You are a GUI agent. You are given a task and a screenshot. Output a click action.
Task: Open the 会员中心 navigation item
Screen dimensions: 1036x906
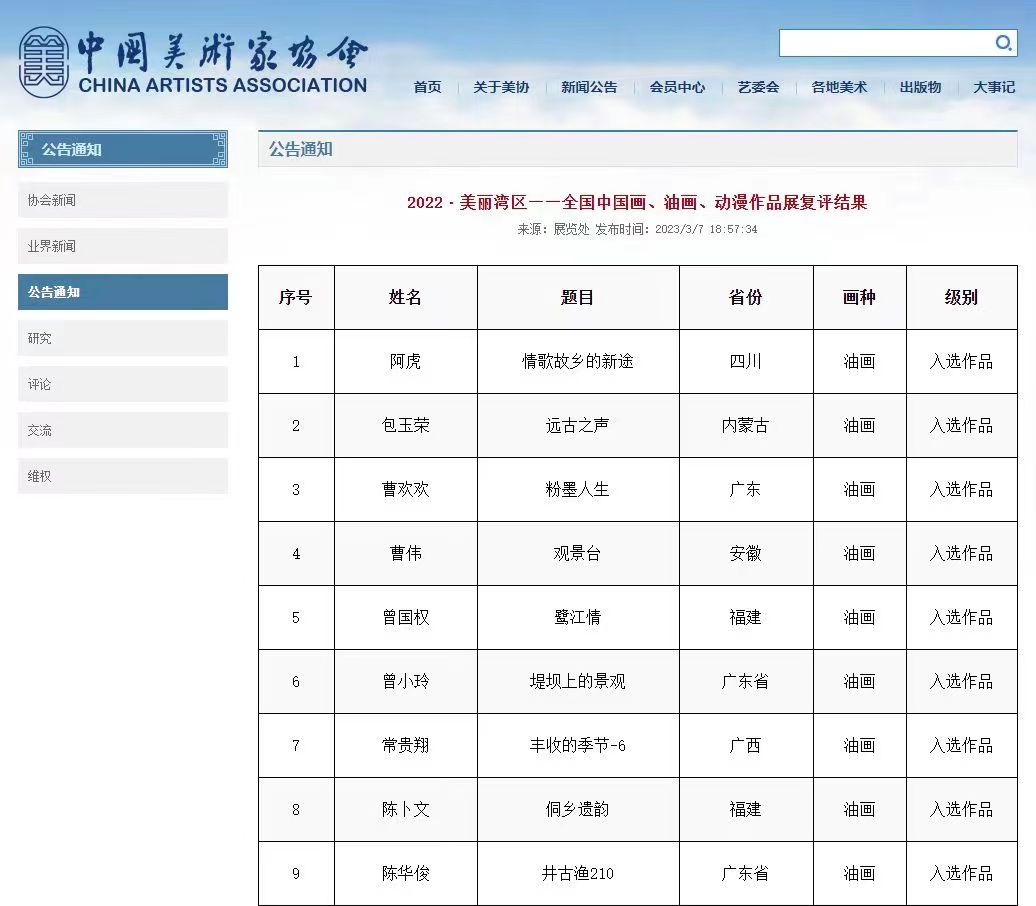click(677, 87)
